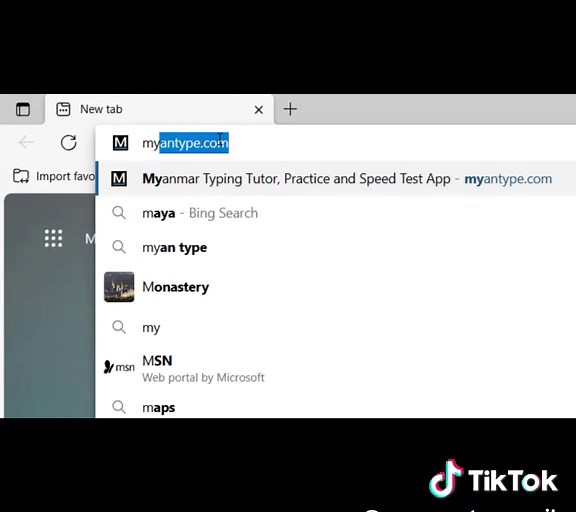Click the address bar showing myantype.com
576x512 pixels.
click(x=335, y=143)
